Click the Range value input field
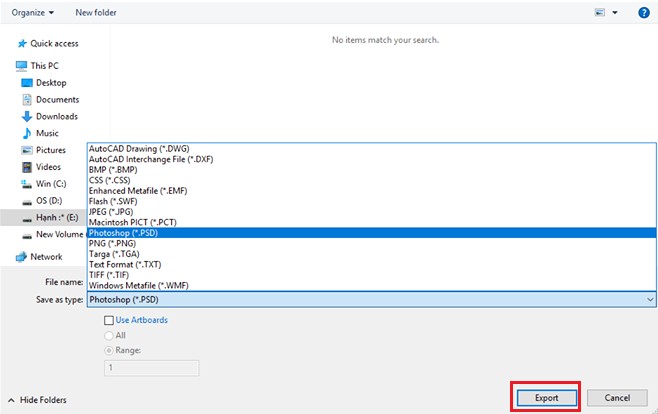This screenshot has width=658, height=414. (x=152, y=367)
